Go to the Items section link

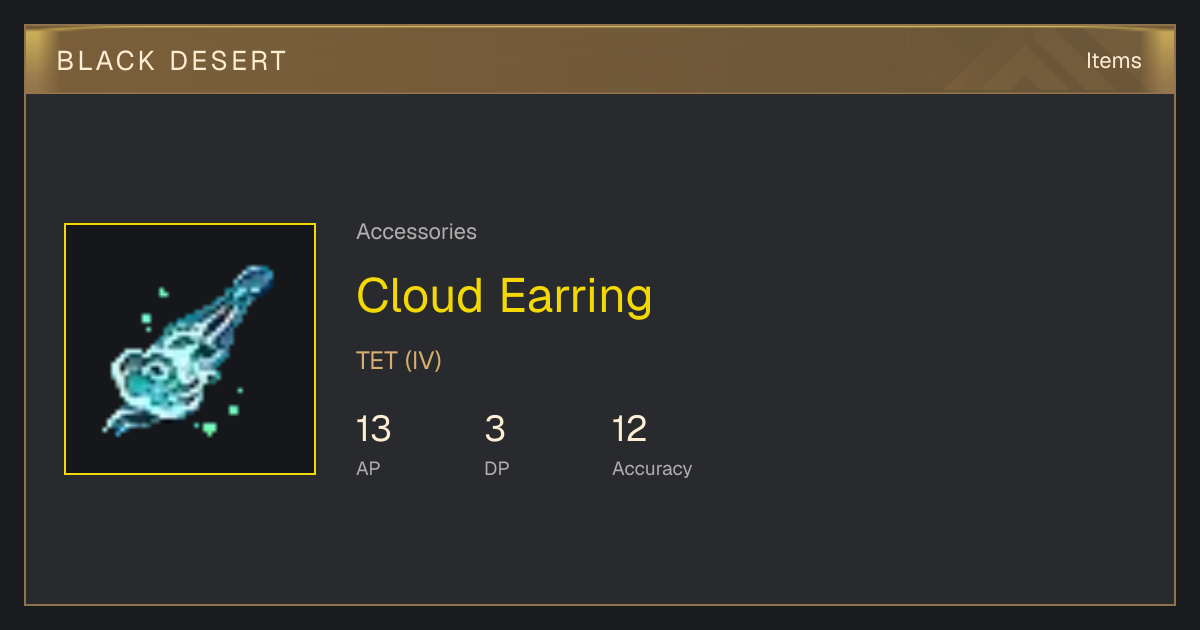[x=1113, y=61]
